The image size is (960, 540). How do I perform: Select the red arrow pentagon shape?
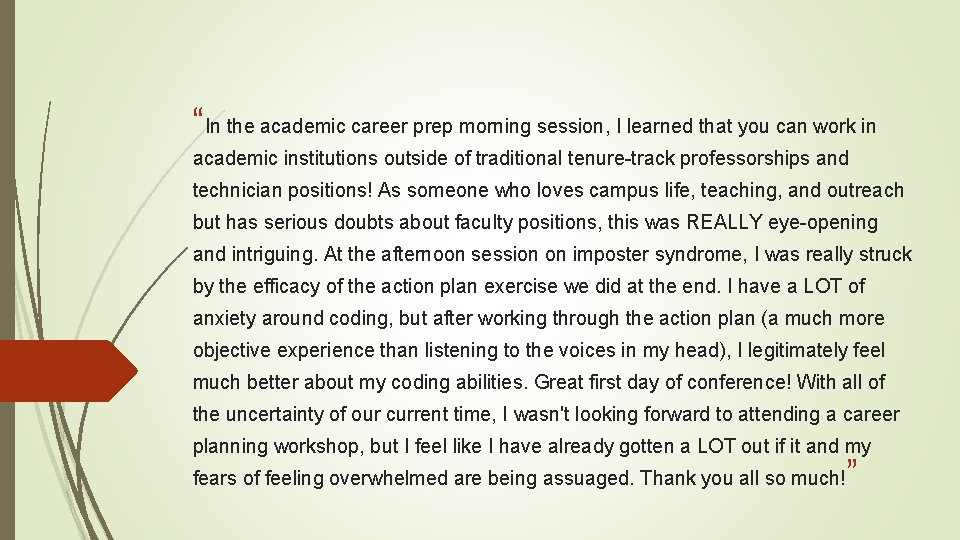(69, 371)
